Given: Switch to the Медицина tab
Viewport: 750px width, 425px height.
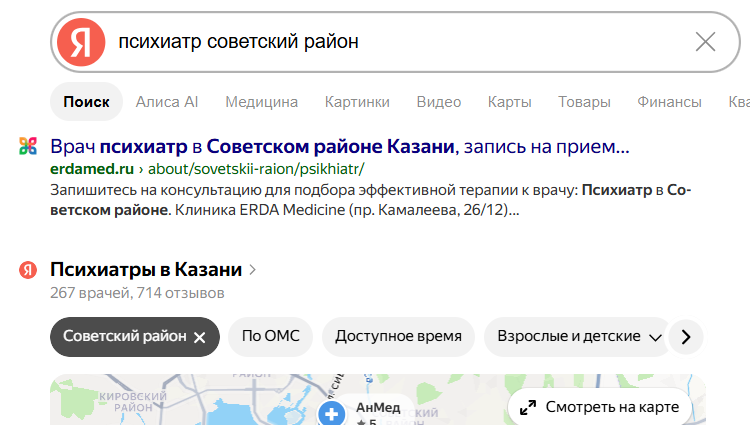Looking at the screenshot, I should pyautogui.click(x=262, y=101).
